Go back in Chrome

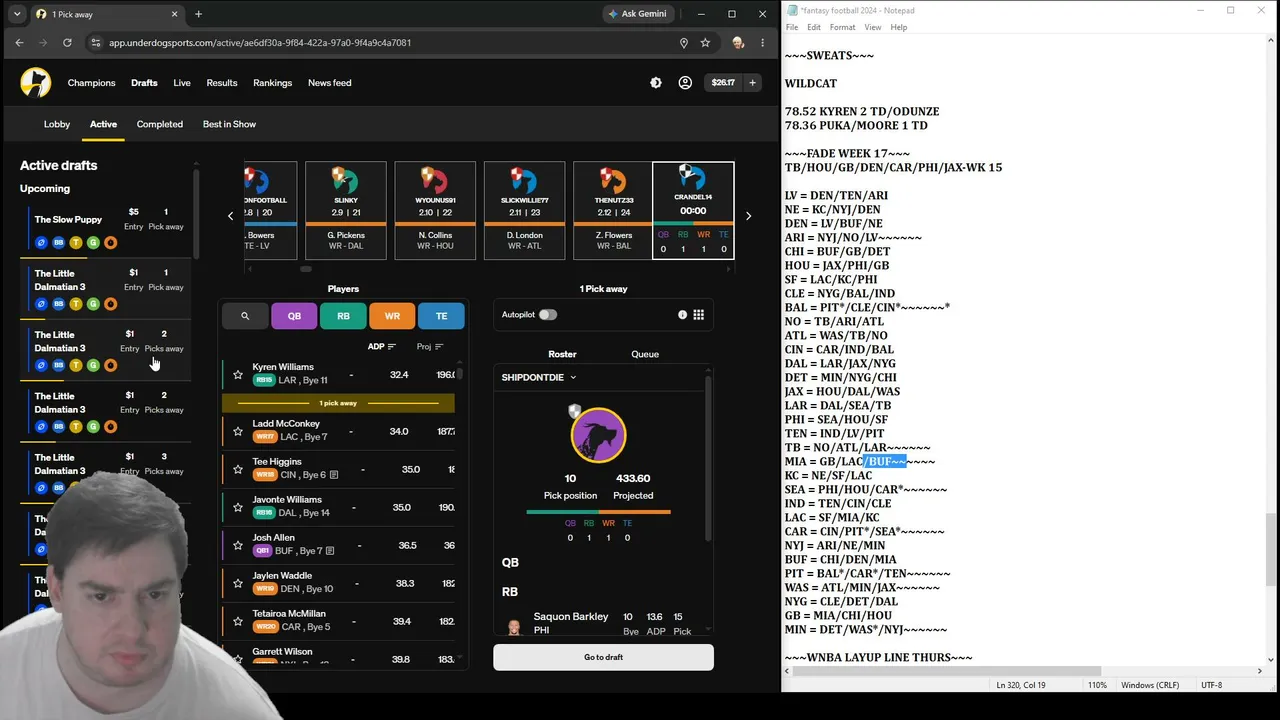pyautogui.click(x=19, y=43)
